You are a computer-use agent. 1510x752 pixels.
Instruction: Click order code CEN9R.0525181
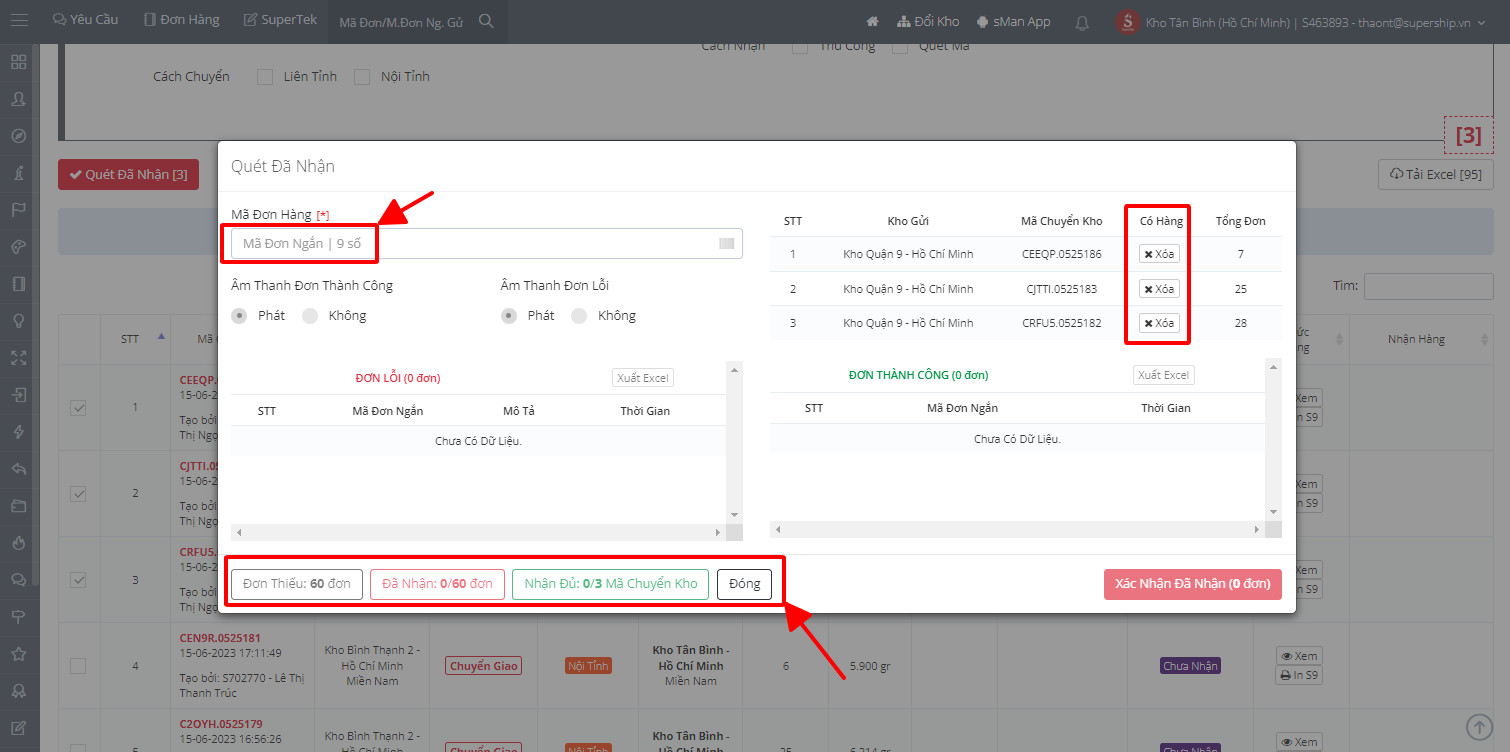pyautogui.click(x=220, y=637)
